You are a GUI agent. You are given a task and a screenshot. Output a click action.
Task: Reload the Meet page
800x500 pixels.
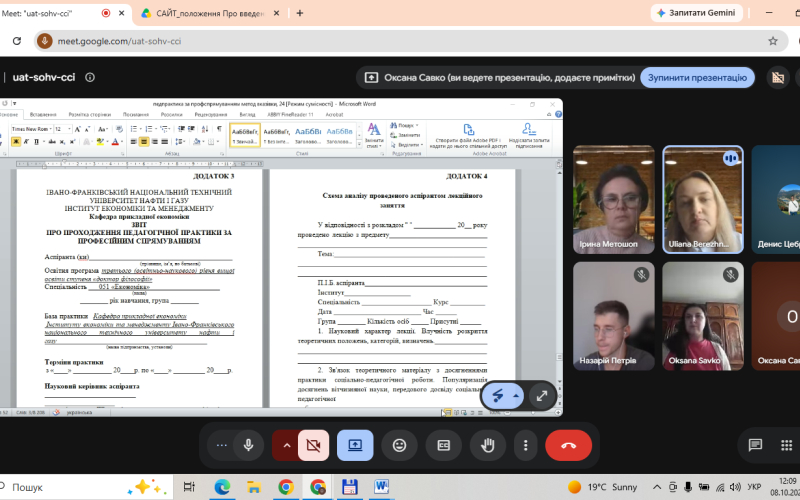(x=16, y=41)
